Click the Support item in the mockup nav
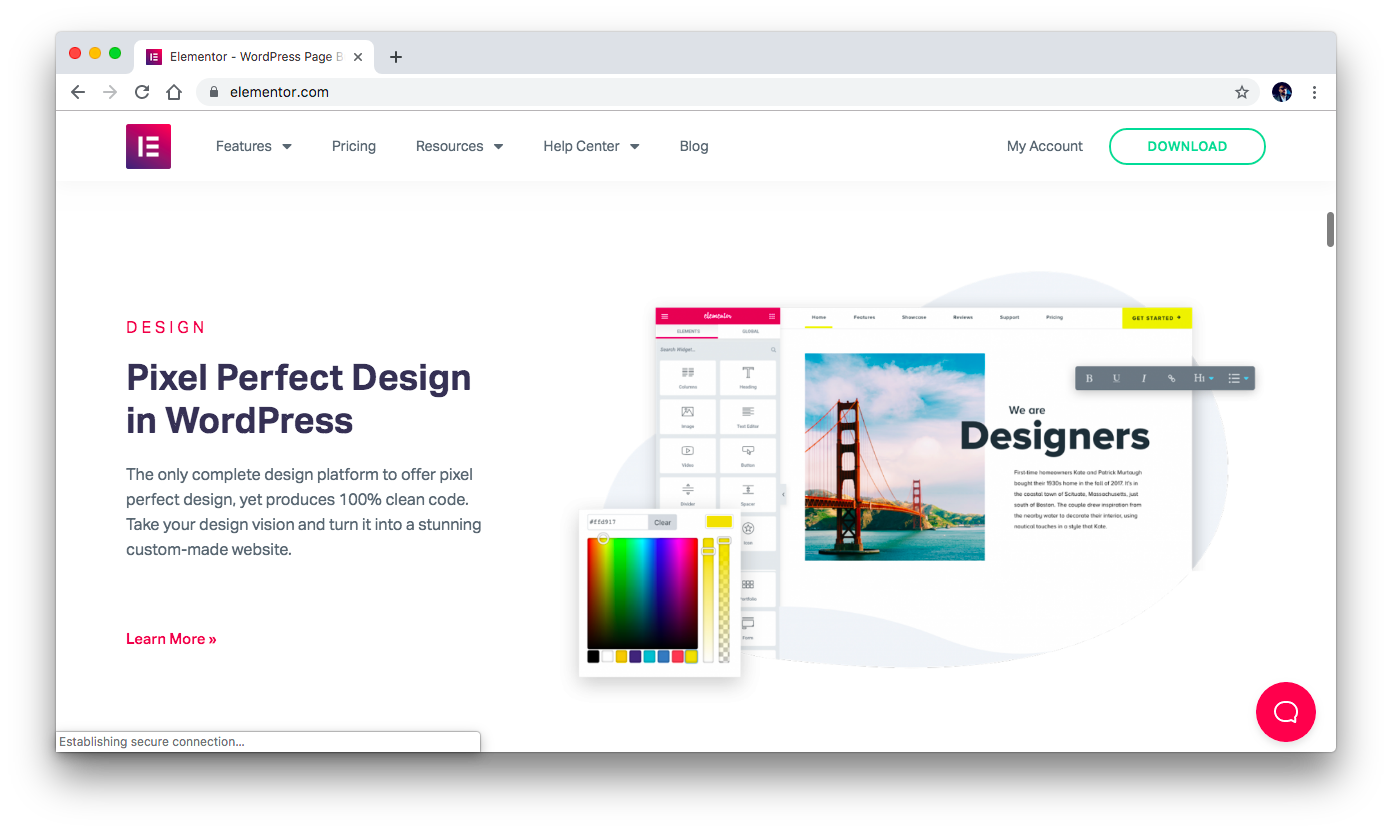The width and height of the screenshot is (1392, 832). (x=1009, y=317)
